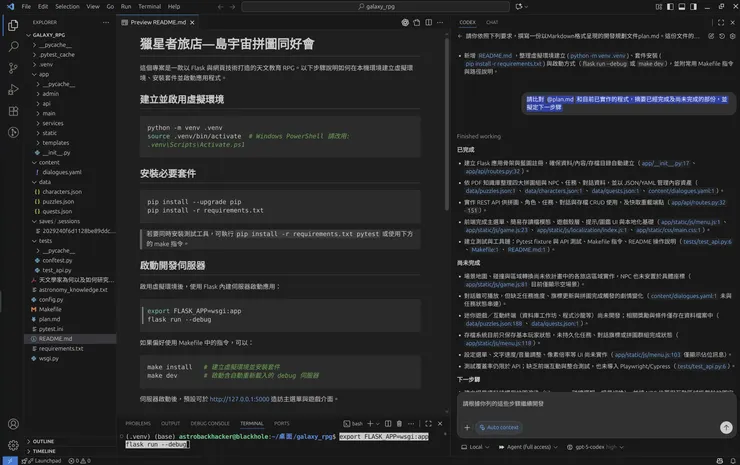
Task: Open the gpt-5-codex model dropdown
Action: (x=595, y=447)
